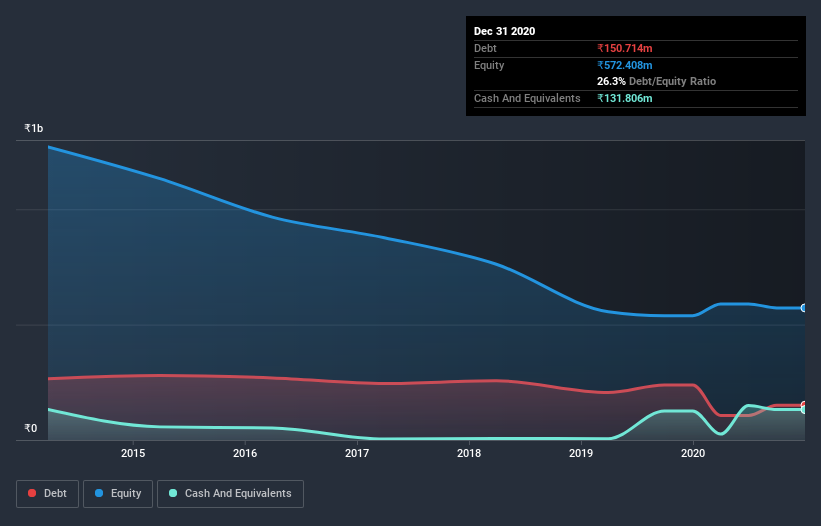
Task: Click the teal Cash endpoint marker on chart
Action: 804,410
